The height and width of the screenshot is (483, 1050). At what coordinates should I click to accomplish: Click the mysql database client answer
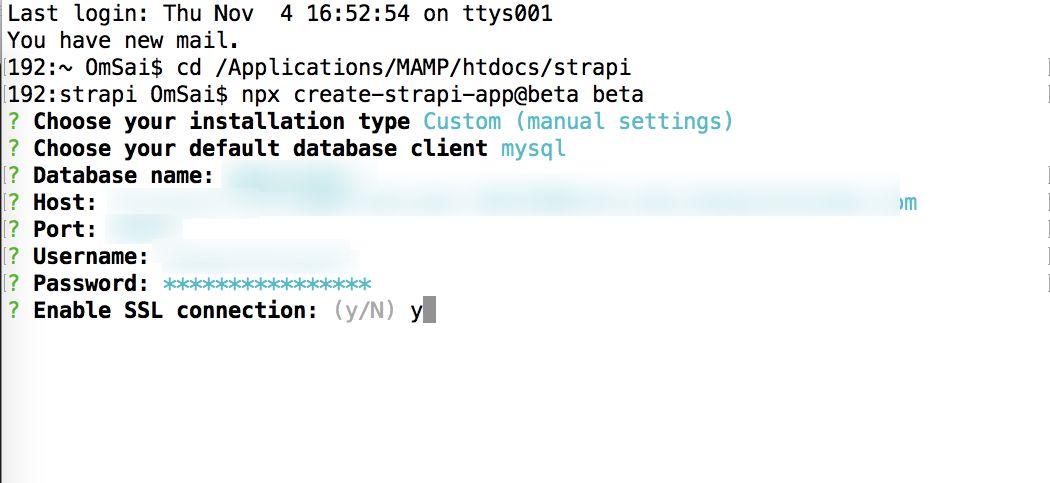tap(533, 149)
